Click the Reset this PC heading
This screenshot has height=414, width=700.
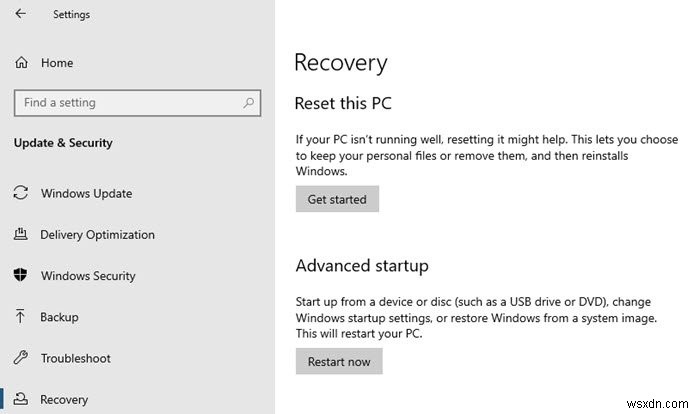[x=343, y=104]
